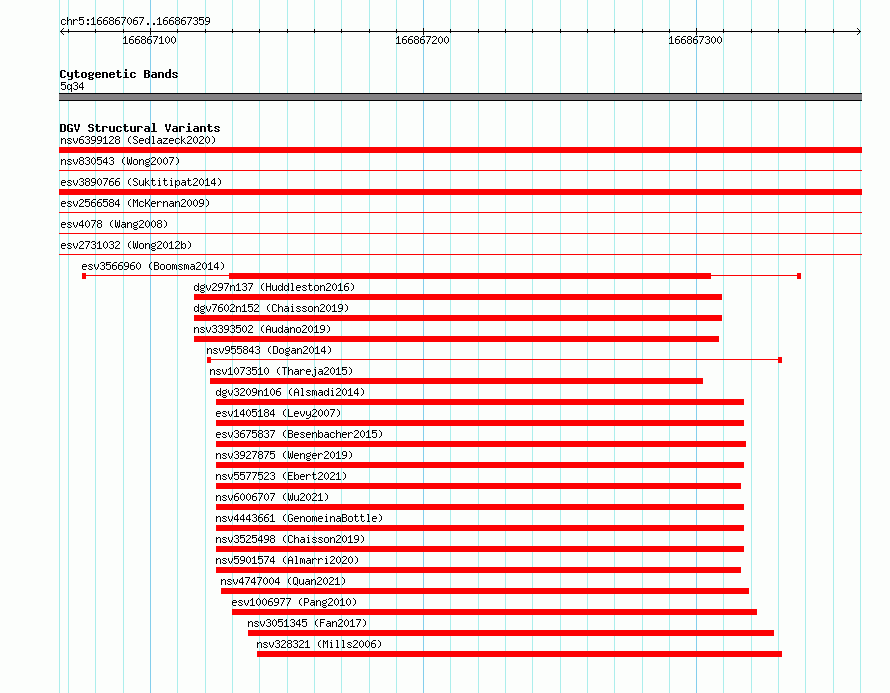Select the esv1006977 (Pang2010) label
The height and width of the screenshot is (693, 890).
point(294,602)
